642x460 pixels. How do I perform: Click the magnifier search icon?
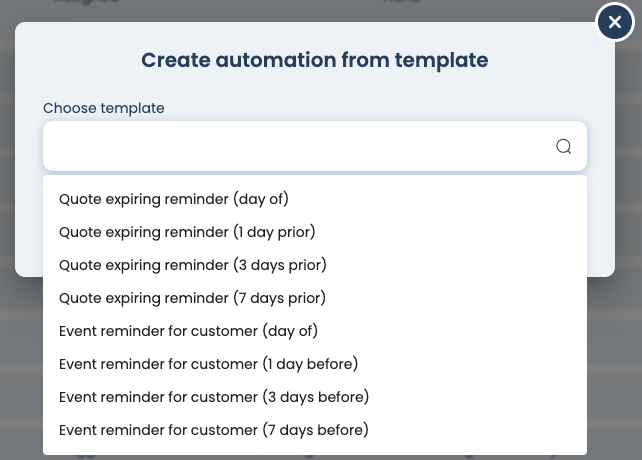coord(564,147)
